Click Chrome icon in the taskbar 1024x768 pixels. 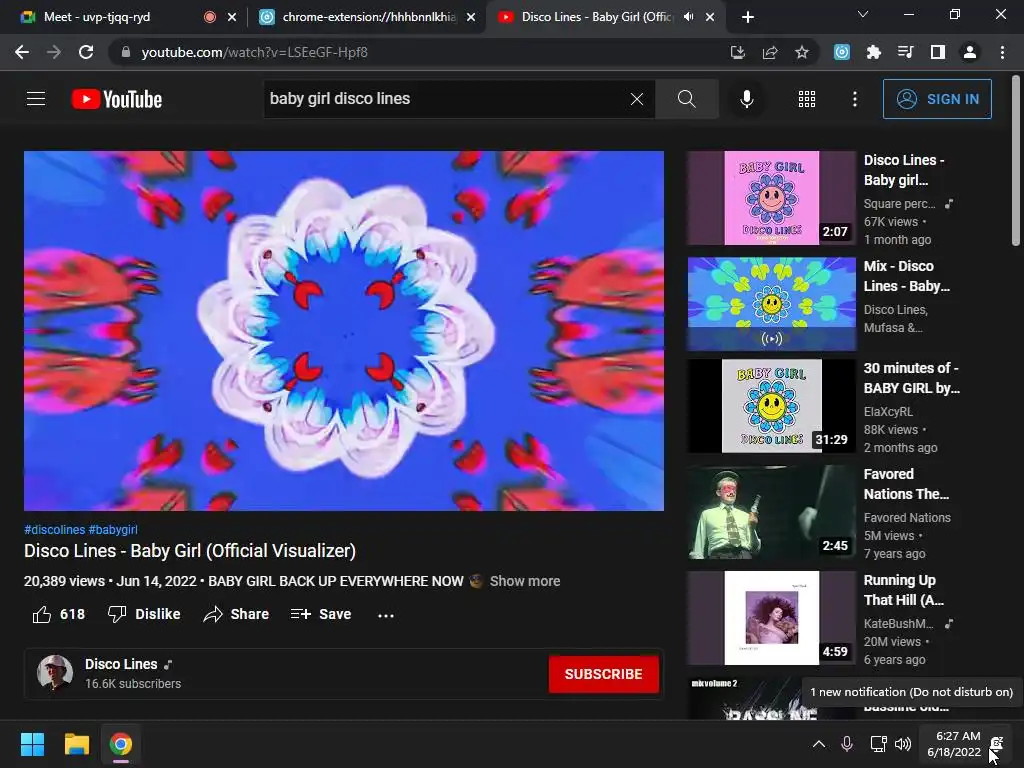[121, 744]
